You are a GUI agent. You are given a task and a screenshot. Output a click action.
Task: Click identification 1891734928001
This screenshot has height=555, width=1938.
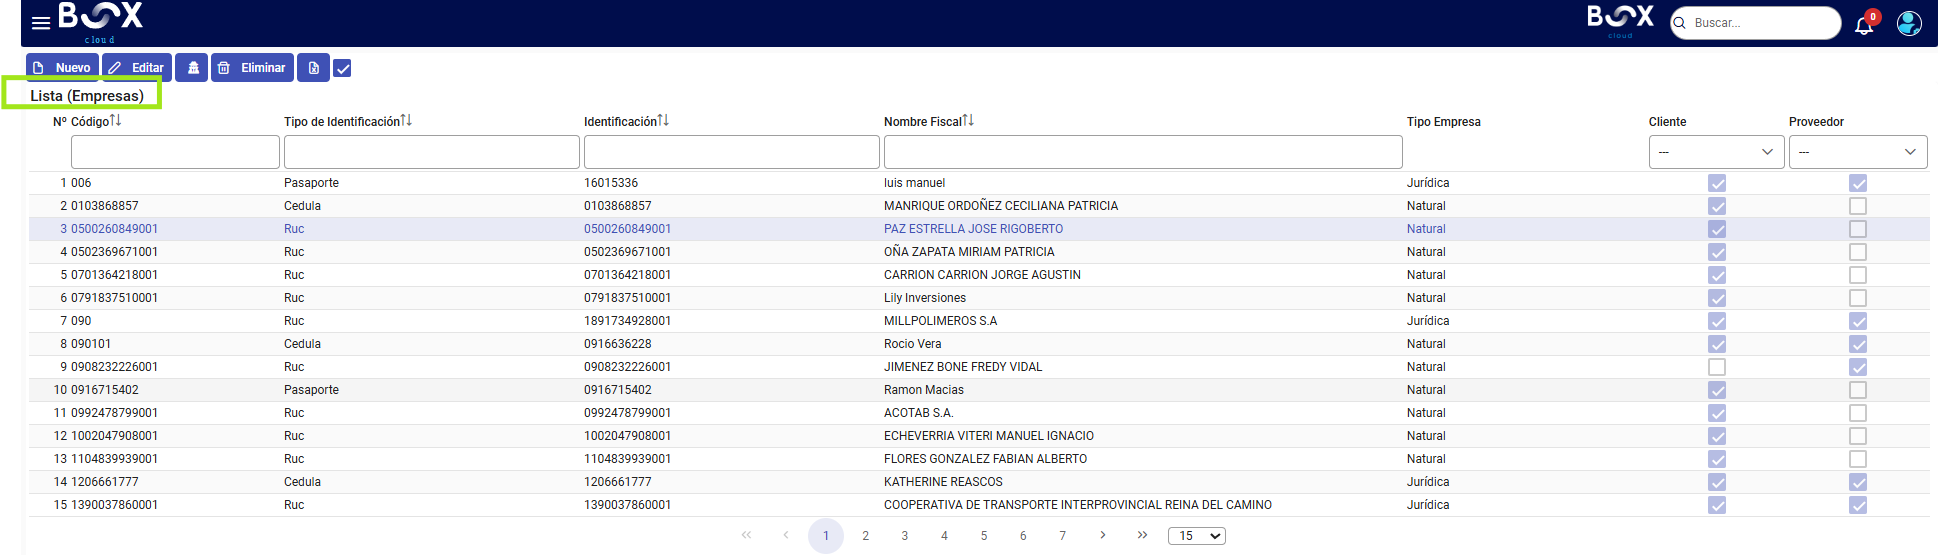click(x=627, y=321)
